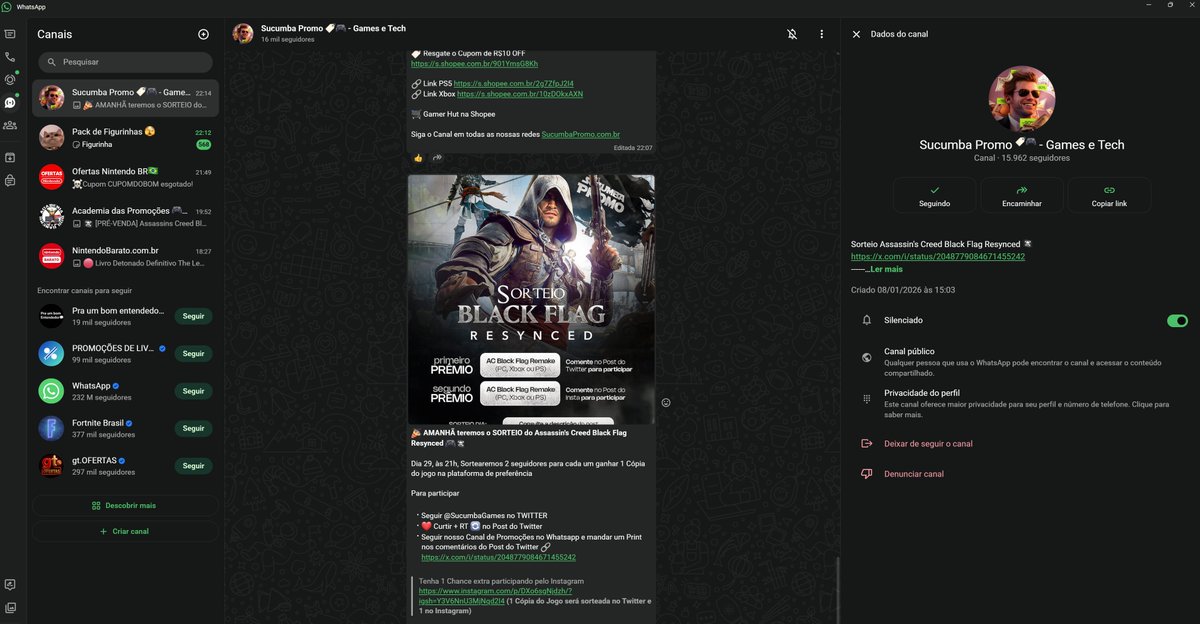Open the SucumbaPromo.com.br link
This screenshot has width=1200, height=624.
click(x=581, y=134)
